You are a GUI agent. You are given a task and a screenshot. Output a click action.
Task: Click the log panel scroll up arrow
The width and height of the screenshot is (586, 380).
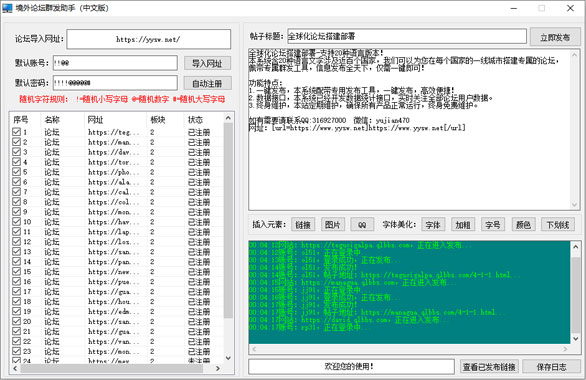tap(576, 247)
